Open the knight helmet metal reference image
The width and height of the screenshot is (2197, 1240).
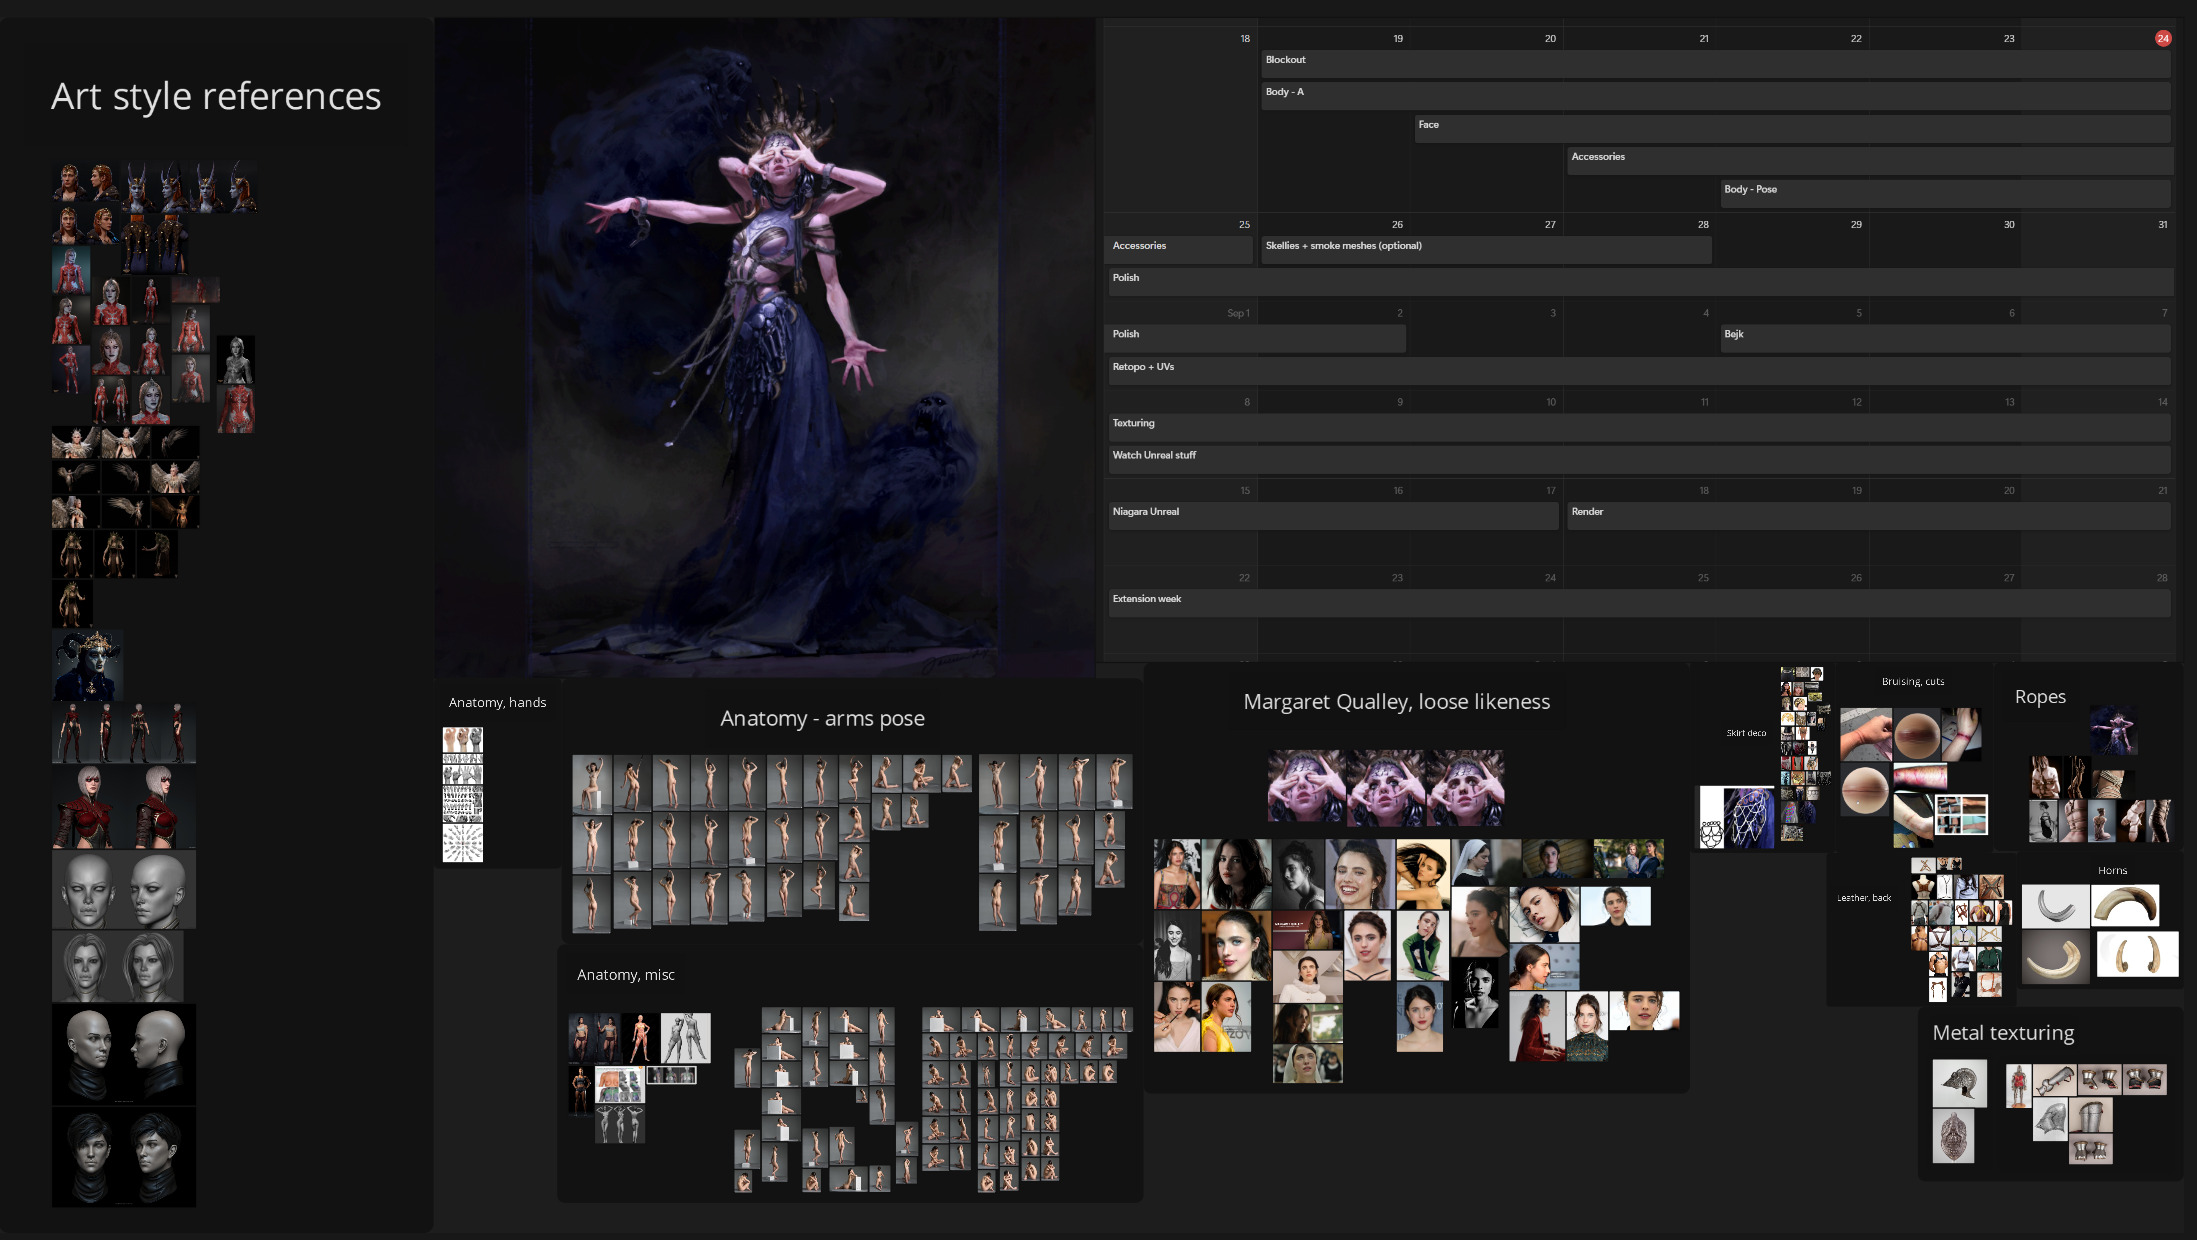pyautogui.click(x=1959, y=1083)
